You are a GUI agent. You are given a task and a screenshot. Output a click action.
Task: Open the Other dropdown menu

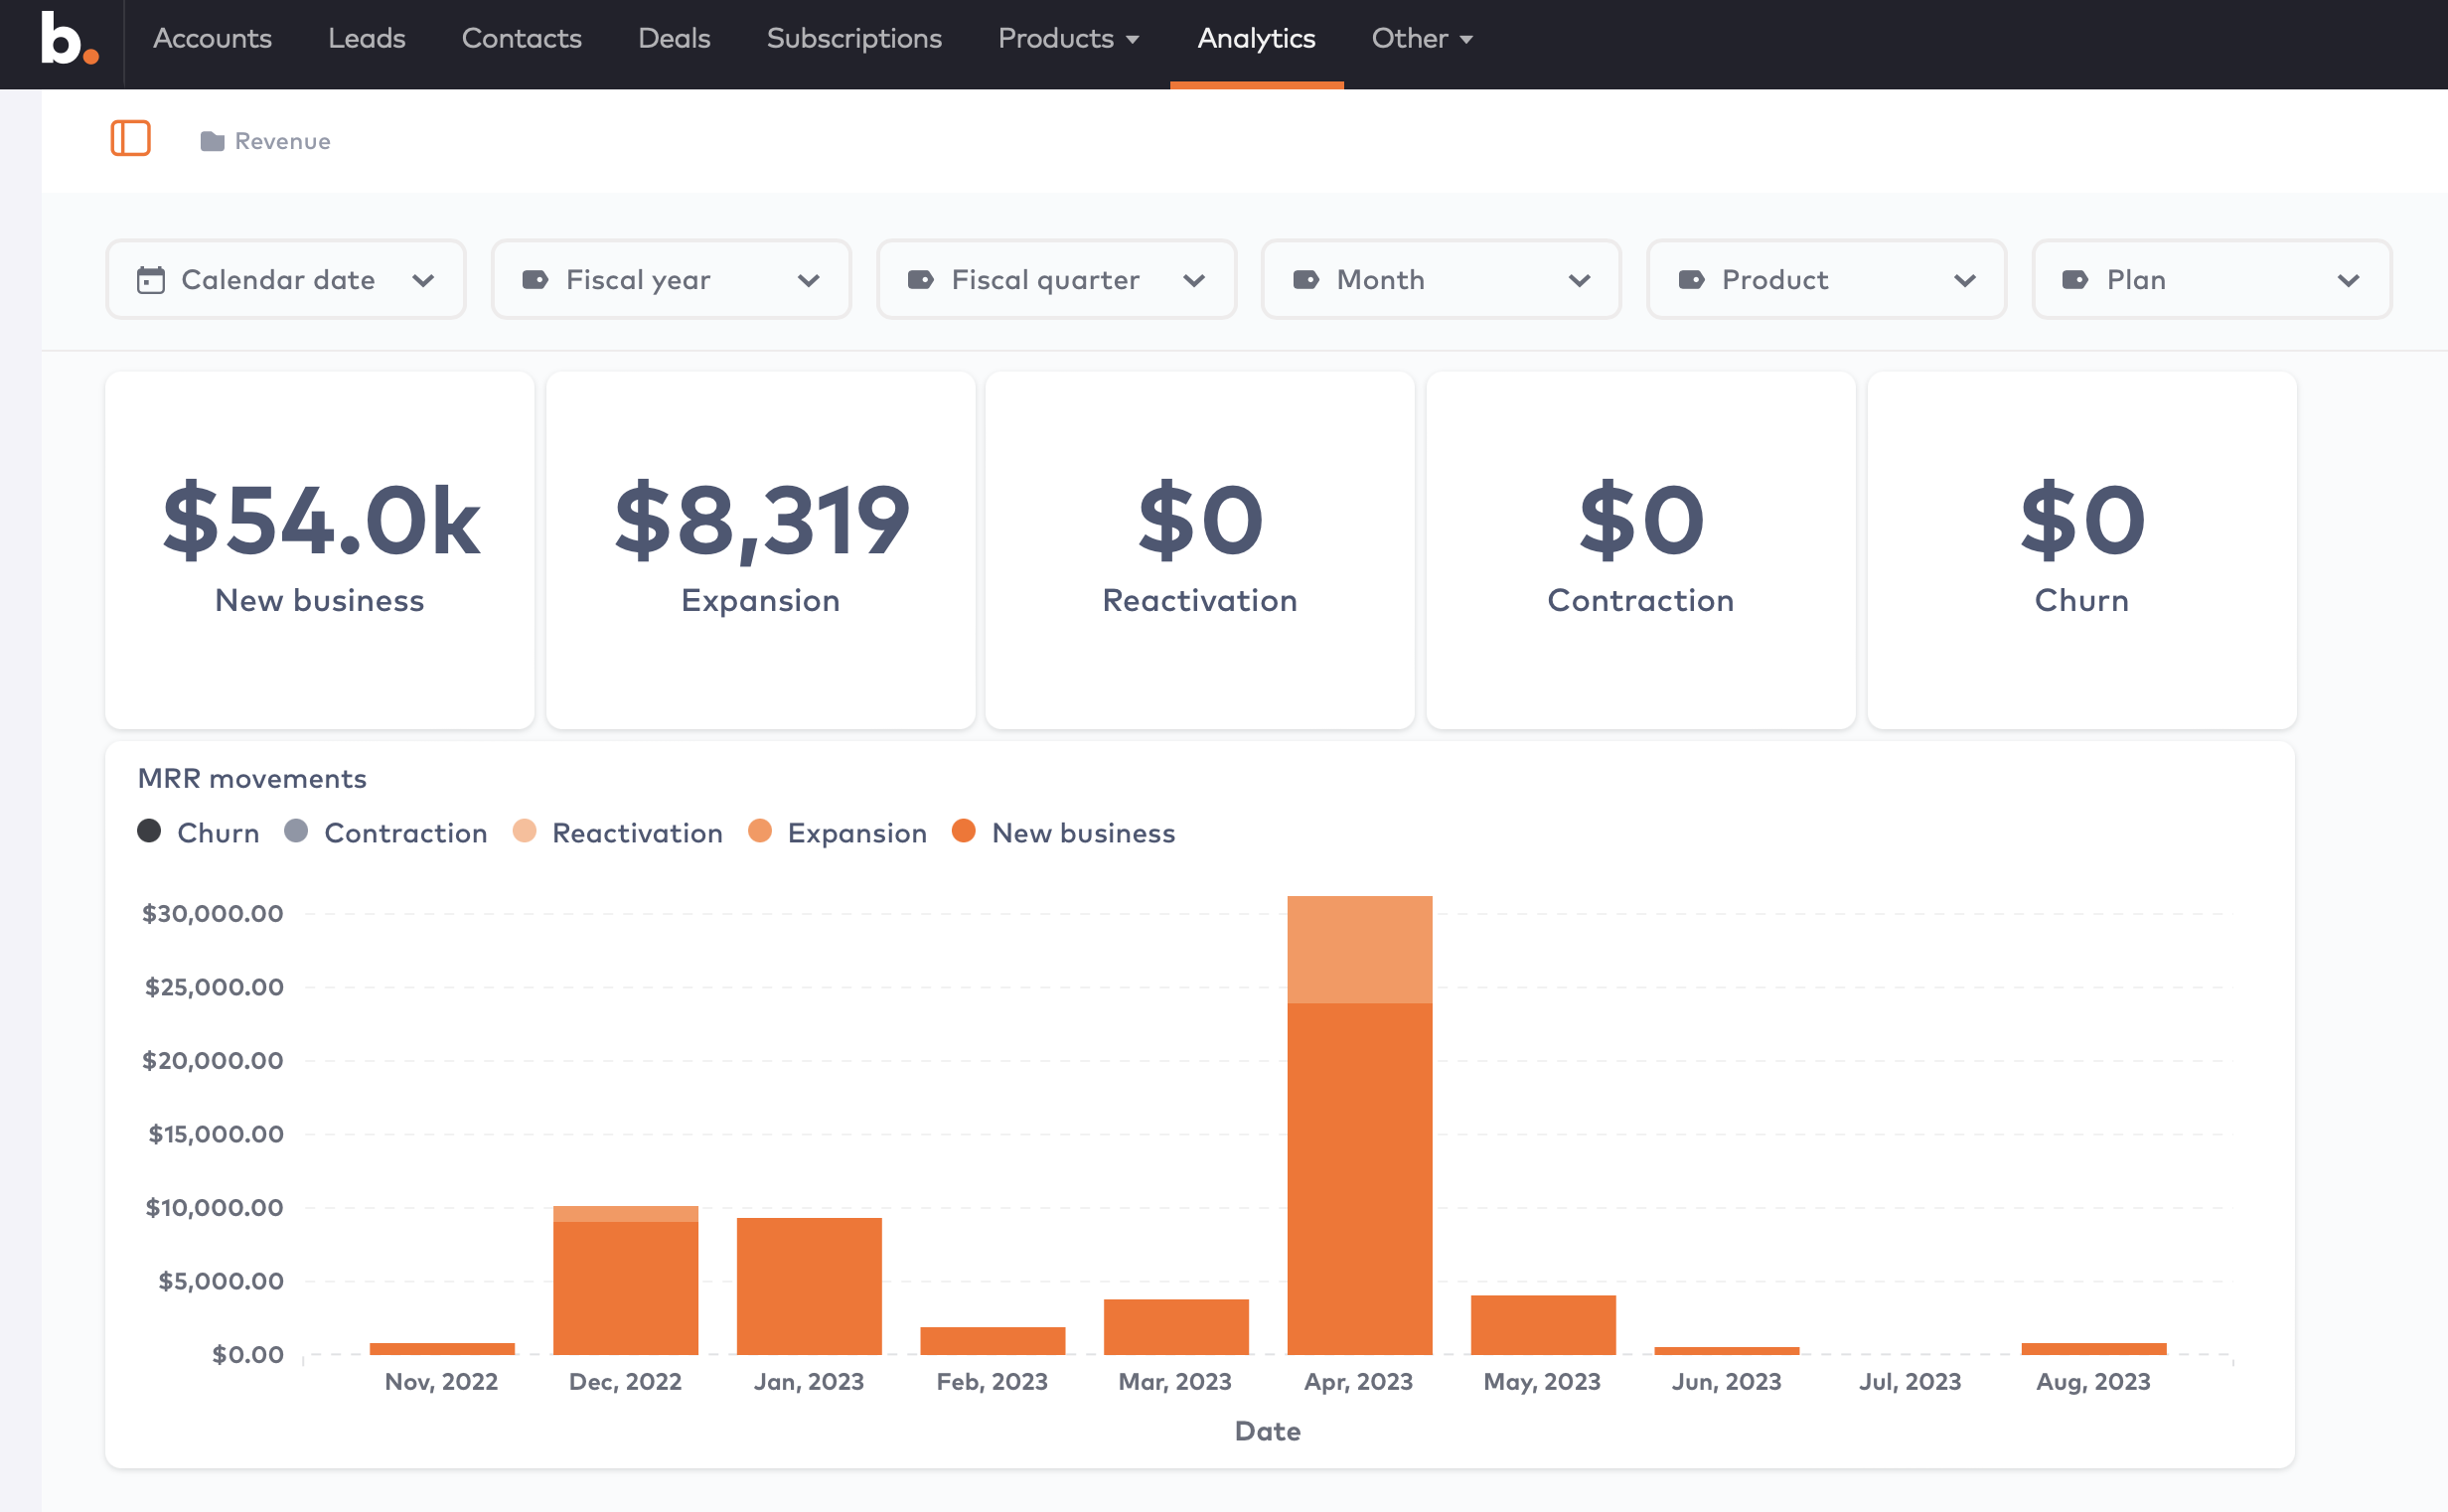pos(1422,39)
